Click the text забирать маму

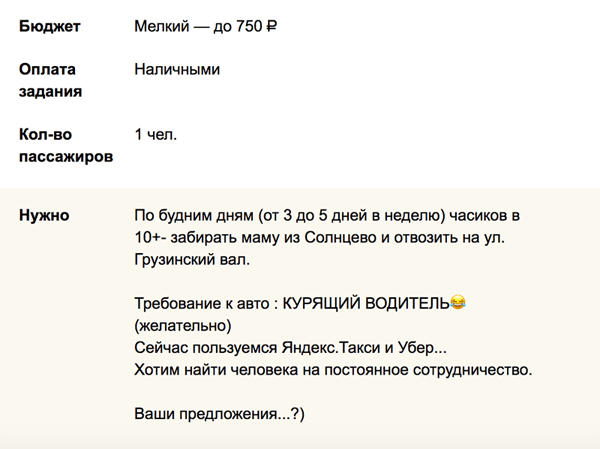[x=225, y=238]
